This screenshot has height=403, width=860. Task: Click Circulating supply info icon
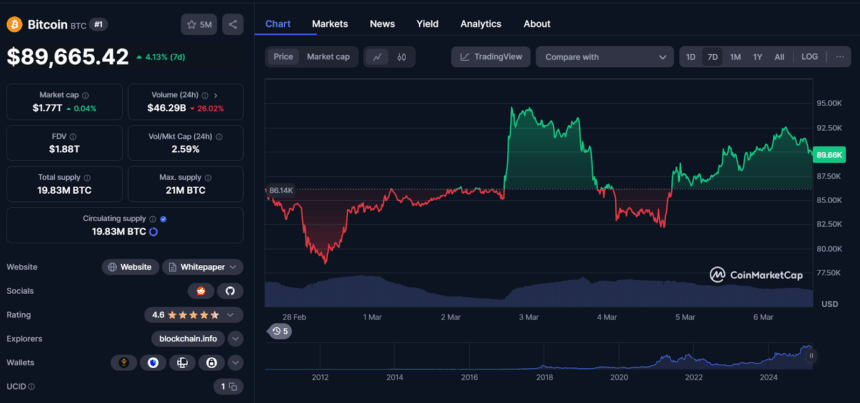tap(152, 219)
